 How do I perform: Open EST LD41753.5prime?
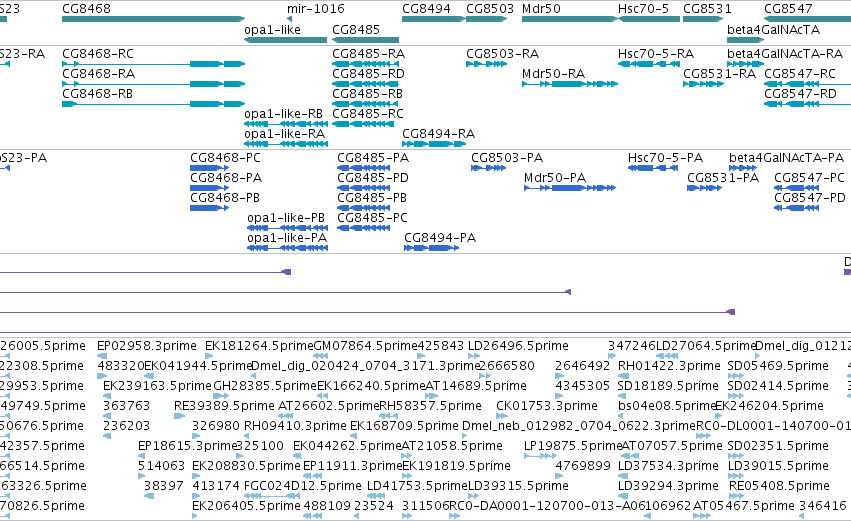tap(417, 487)
